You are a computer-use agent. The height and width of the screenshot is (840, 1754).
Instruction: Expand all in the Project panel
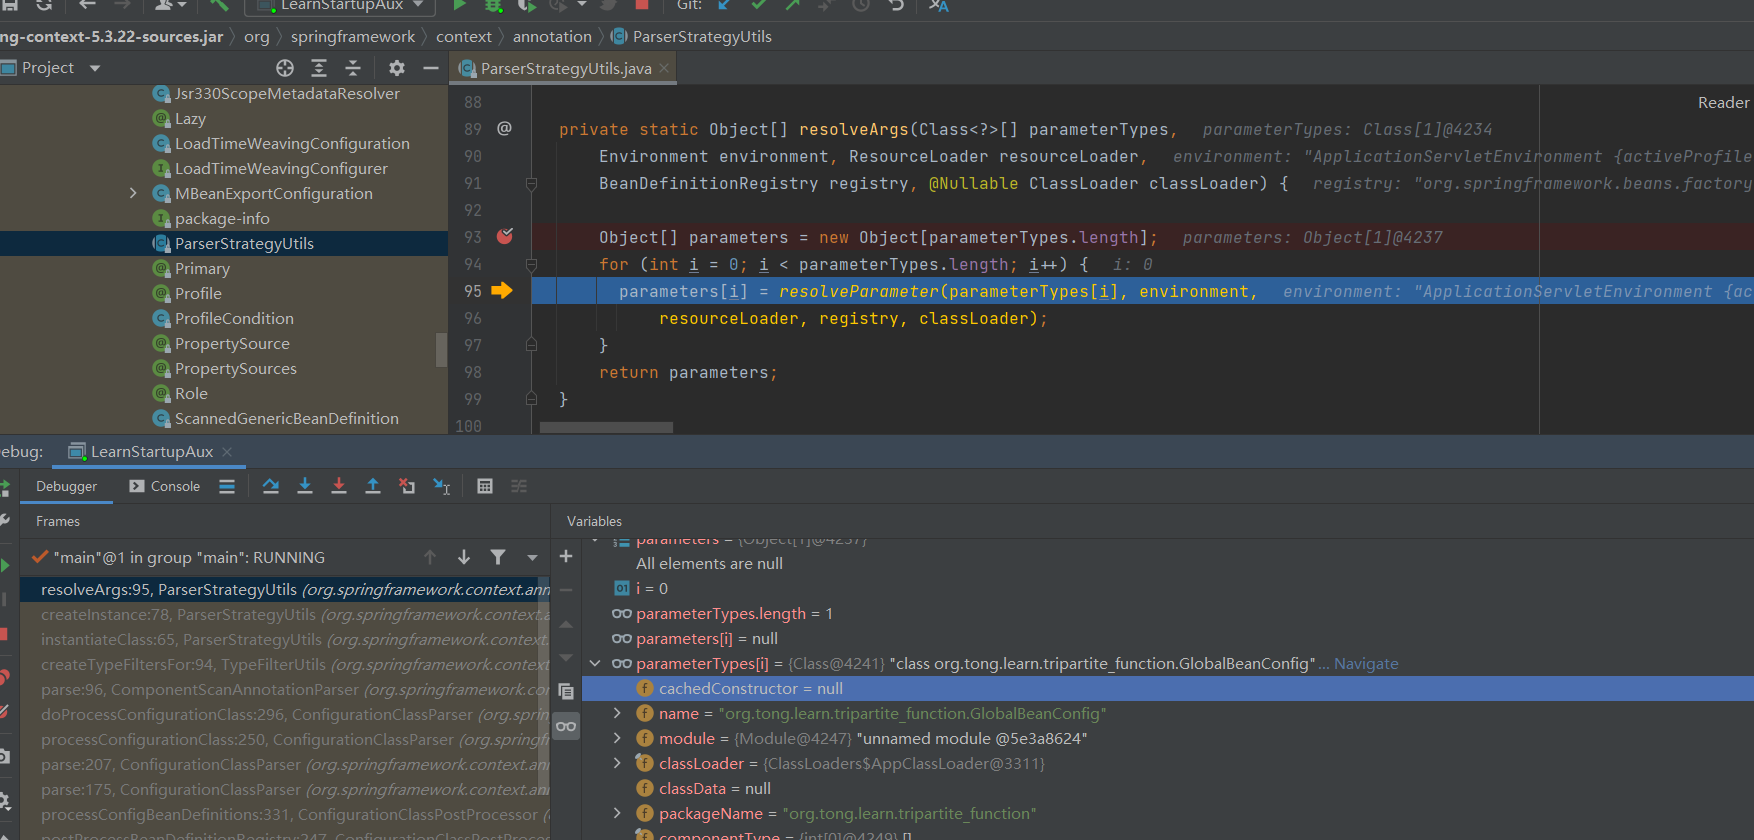click(x=319, y=68)
